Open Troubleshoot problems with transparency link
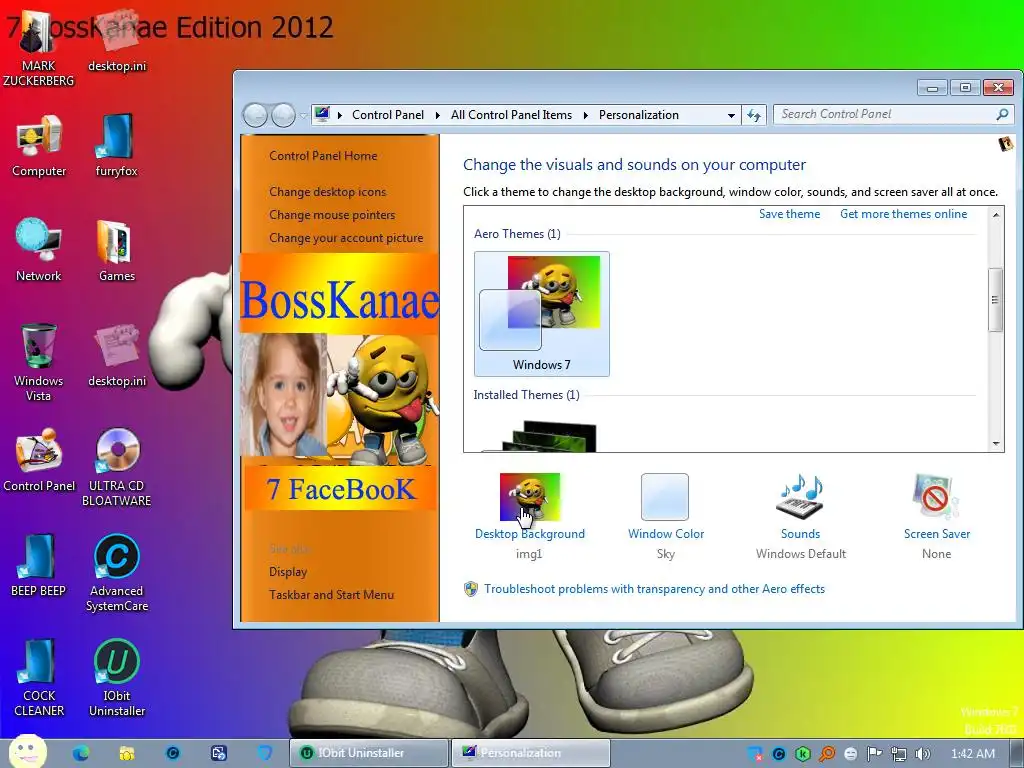The width and height of the screenshot is (1024, 768). click(x=654, y=589)
